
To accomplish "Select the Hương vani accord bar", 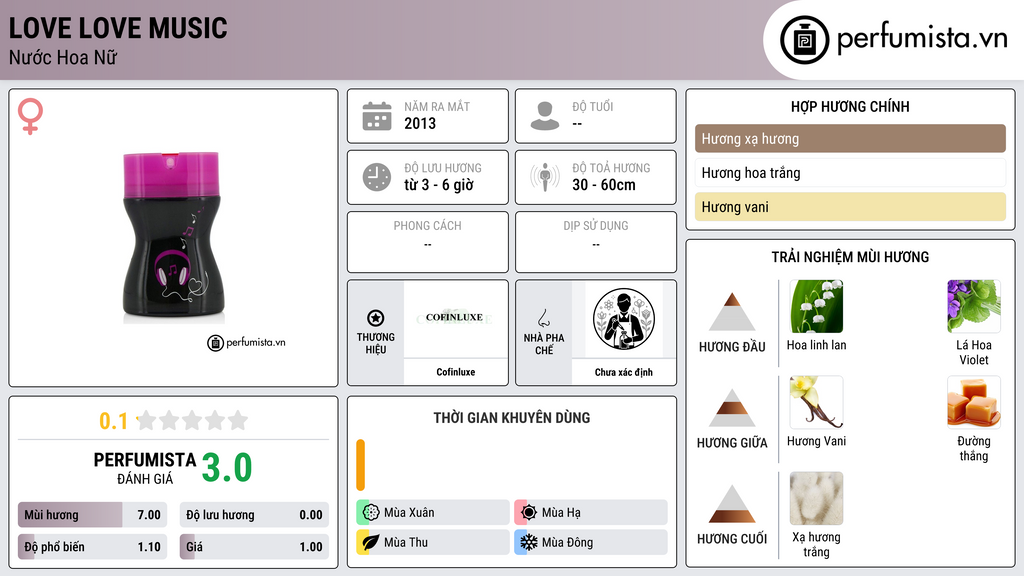I will click(850, 207).
